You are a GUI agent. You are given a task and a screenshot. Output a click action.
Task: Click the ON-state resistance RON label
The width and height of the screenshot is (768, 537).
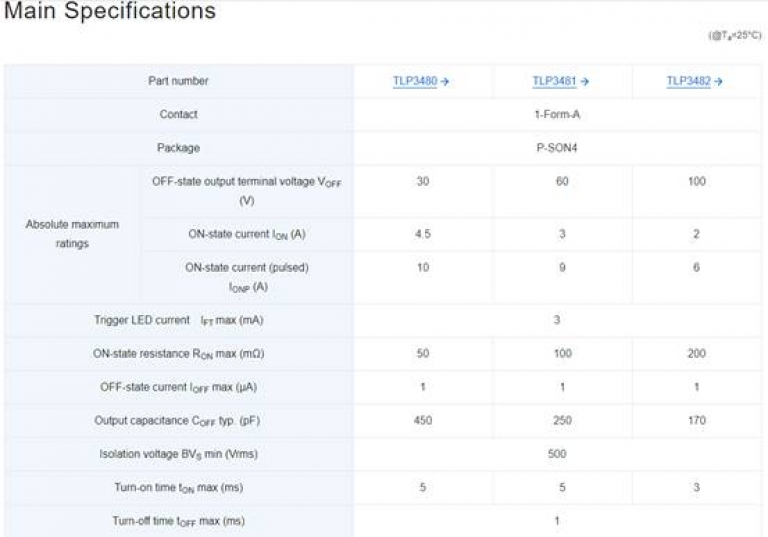(178, 354)
